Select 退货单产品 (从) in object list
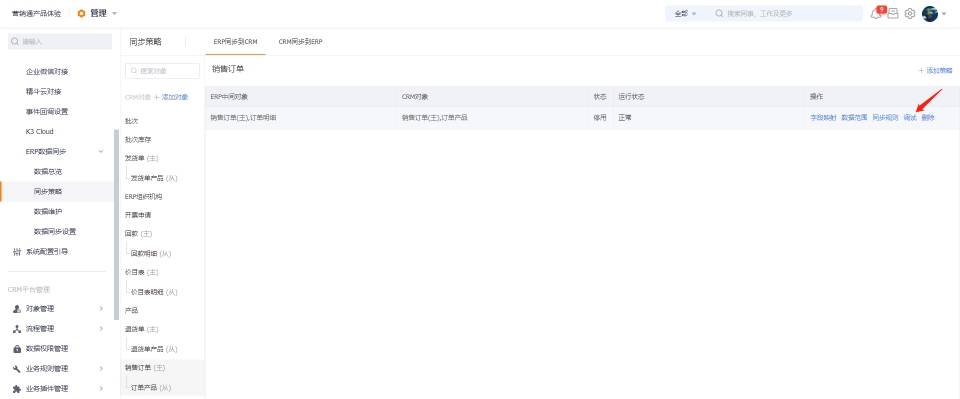Screen dimensions: 960x399 (154, 349)
